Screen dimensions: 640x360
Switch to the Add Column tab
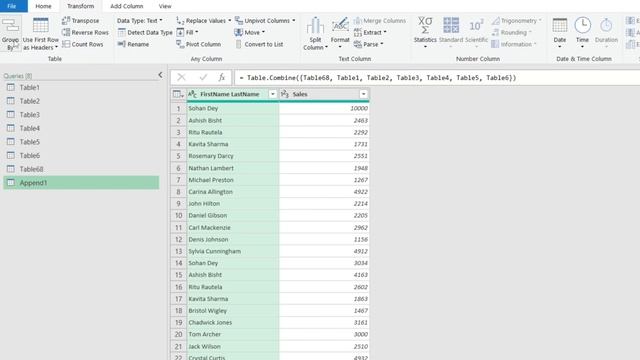click(x=127, y=6)
